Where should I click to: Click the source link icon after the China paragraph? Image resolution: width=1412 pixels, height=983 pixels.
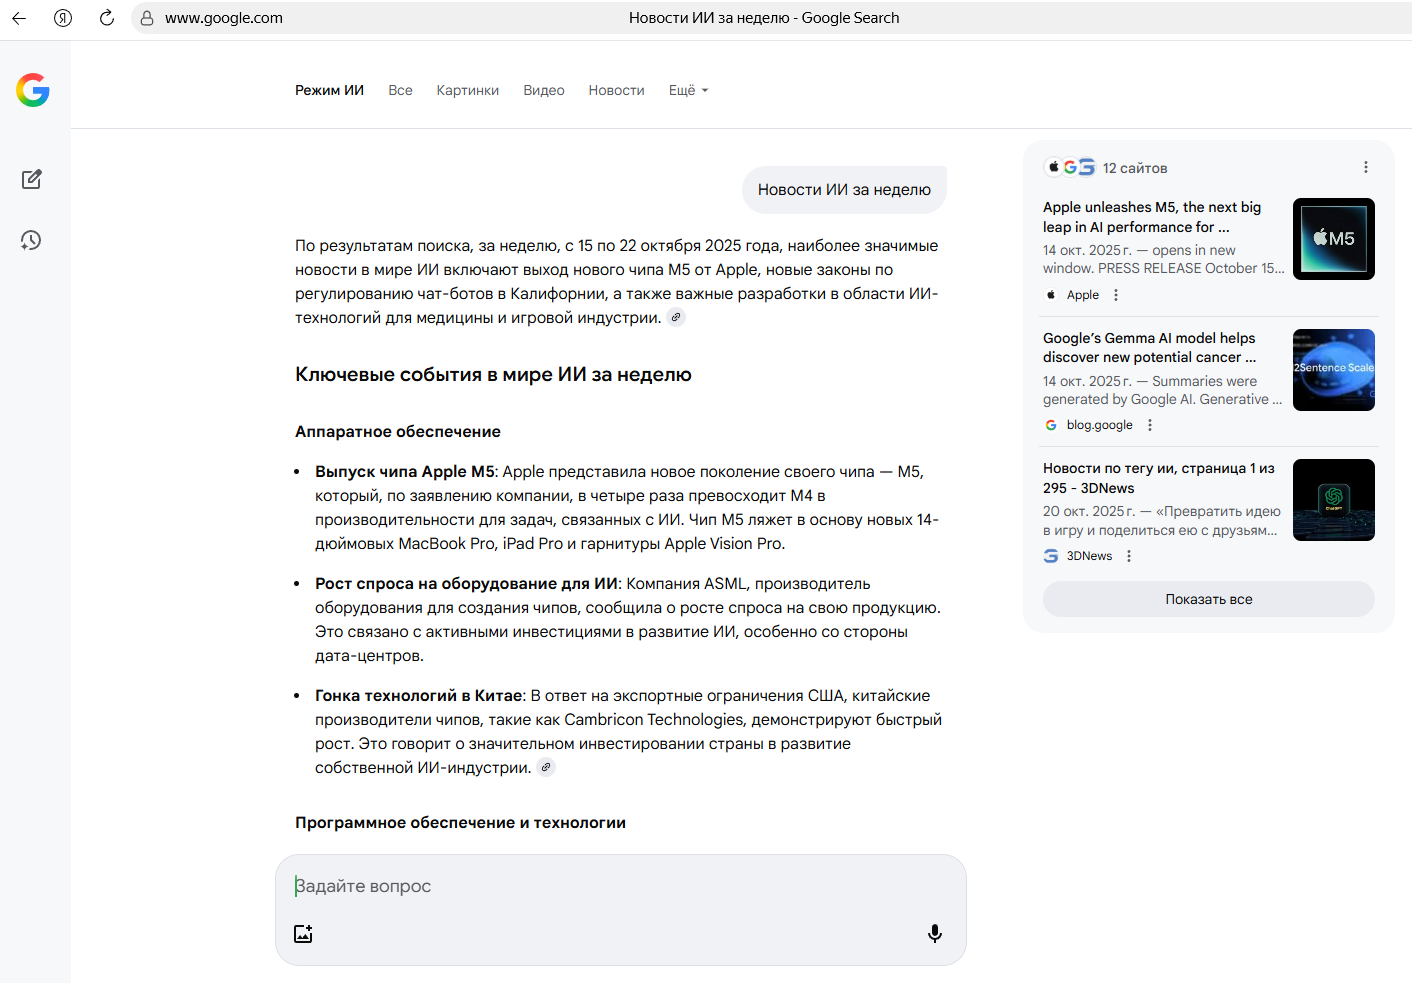[x=546, y=768]
